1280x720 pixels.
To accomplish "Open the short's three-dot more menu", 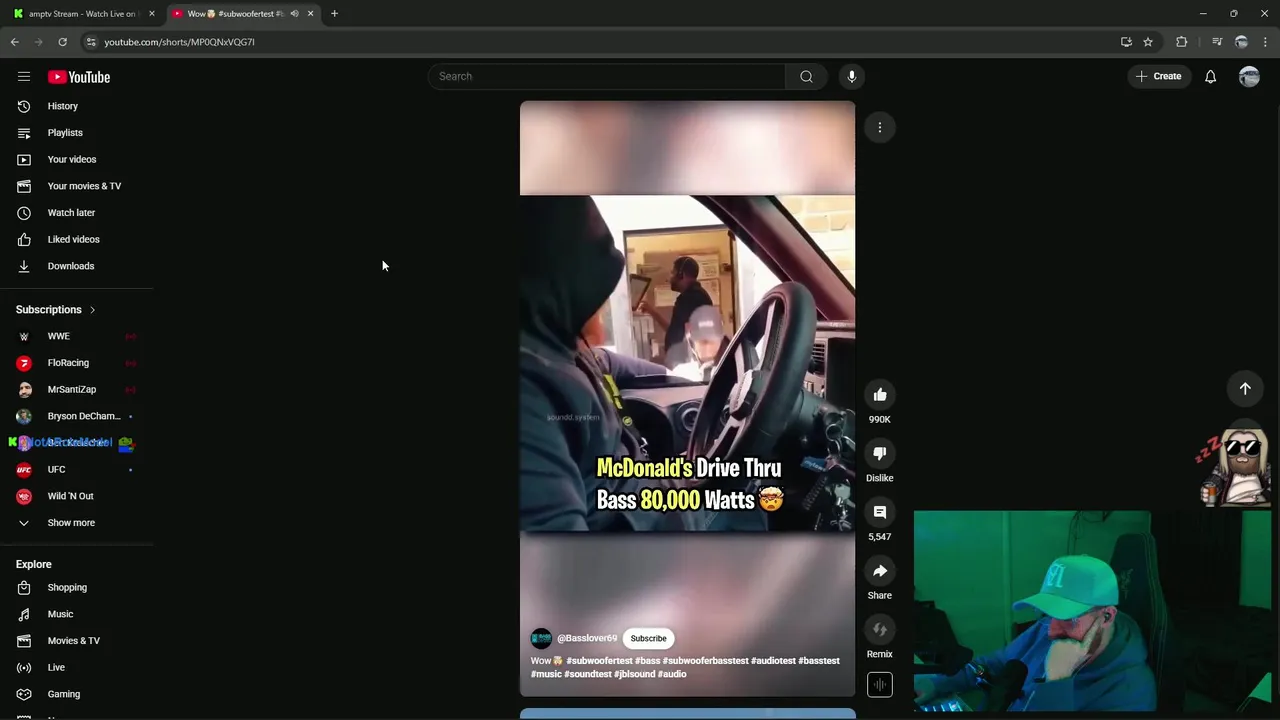I will [880, 127].
